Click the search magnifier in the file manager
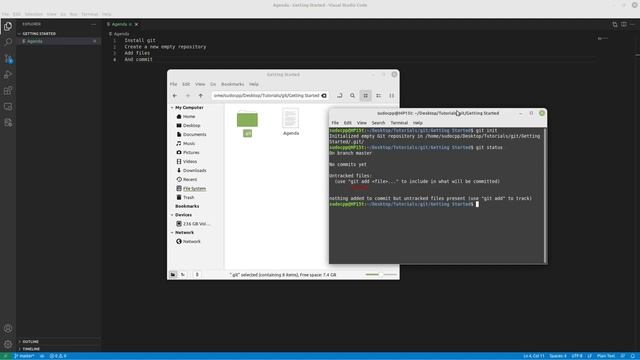The height and width of the screenshot is (360, 640). [x=352, y=96]
